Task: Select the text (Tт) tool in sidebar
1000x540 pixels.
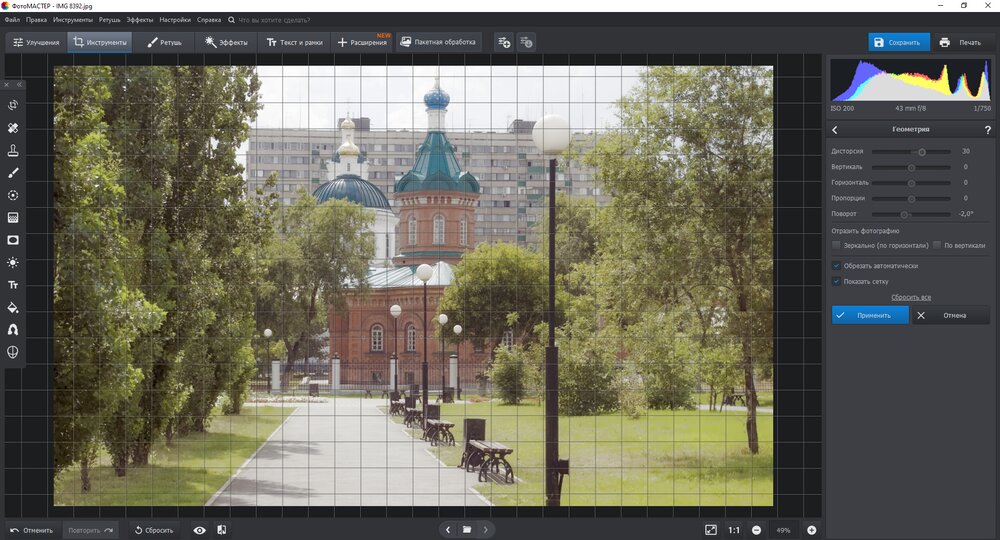Action: [13, 285]
